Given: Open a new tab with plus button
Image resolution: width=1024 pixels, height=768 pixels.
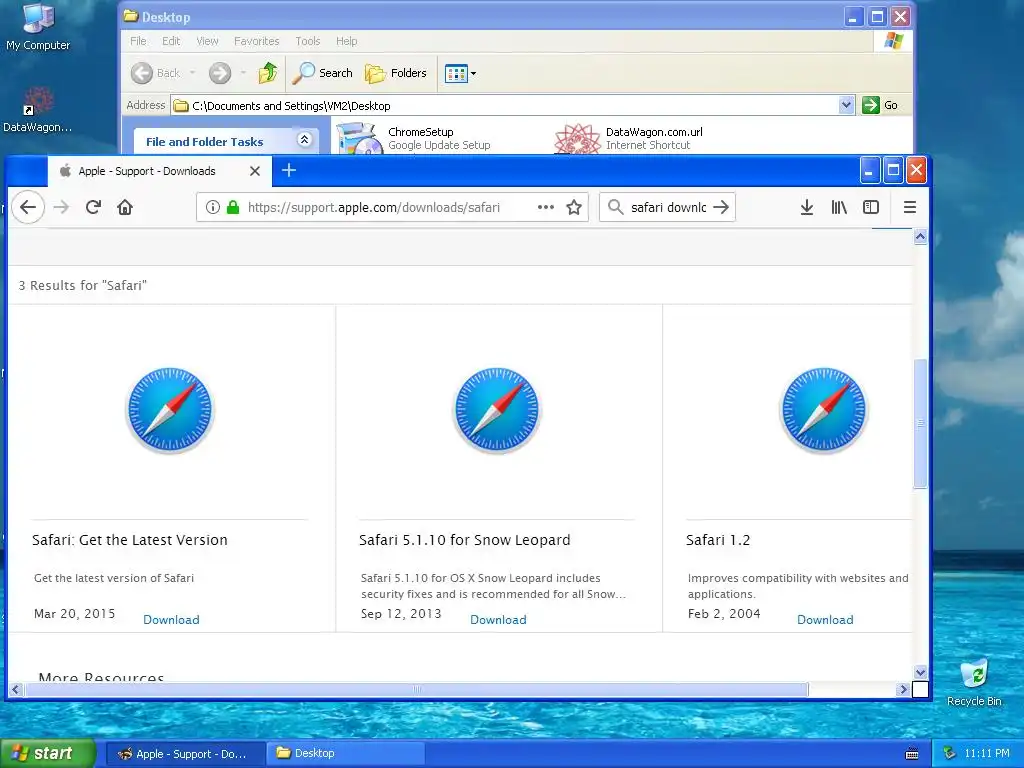Looking at the screenshot, I should click(x=289, y=170).
